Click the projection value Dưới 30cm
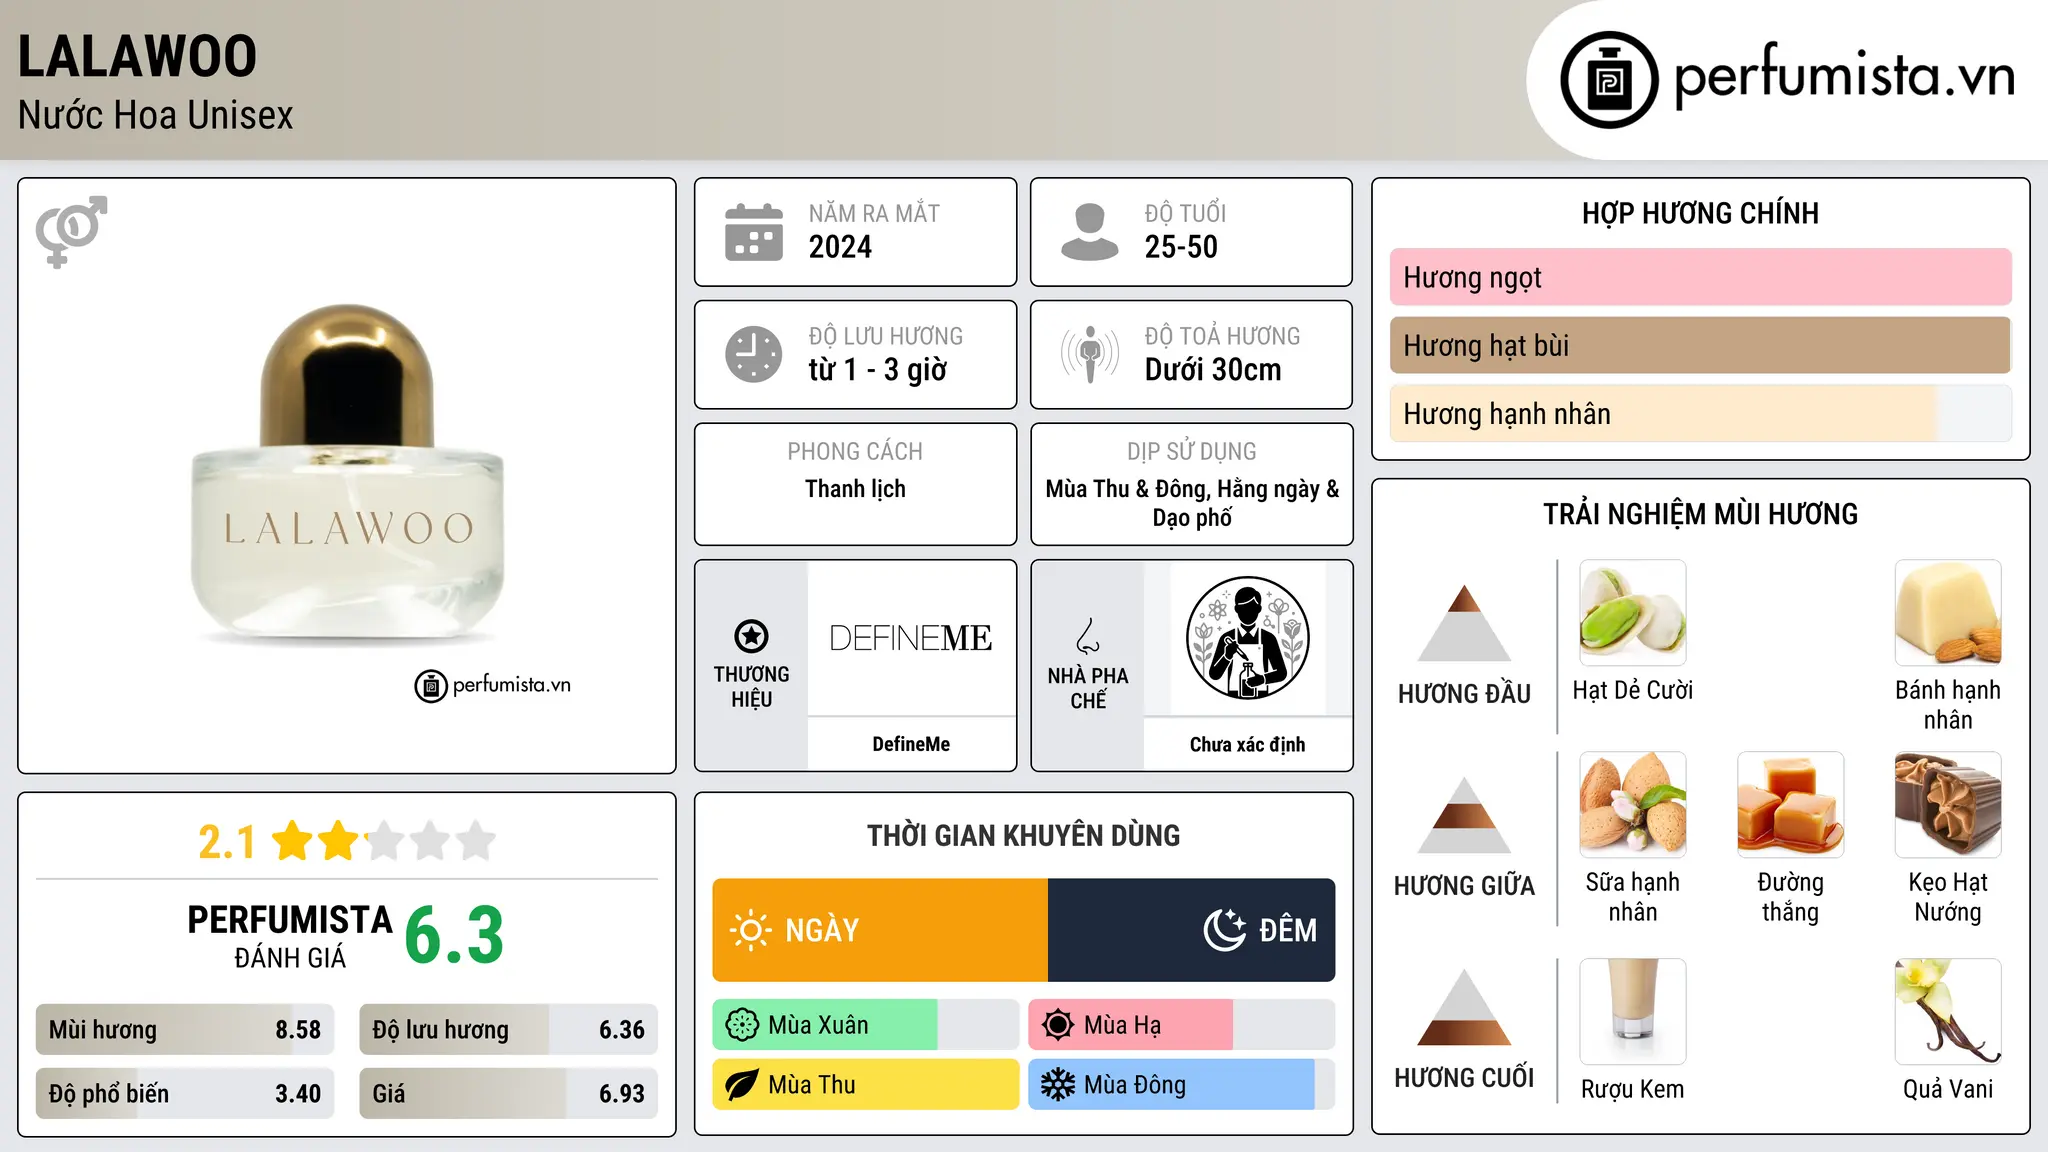Screen dimensions: 2048x1152 click(x=1212, y=370)
